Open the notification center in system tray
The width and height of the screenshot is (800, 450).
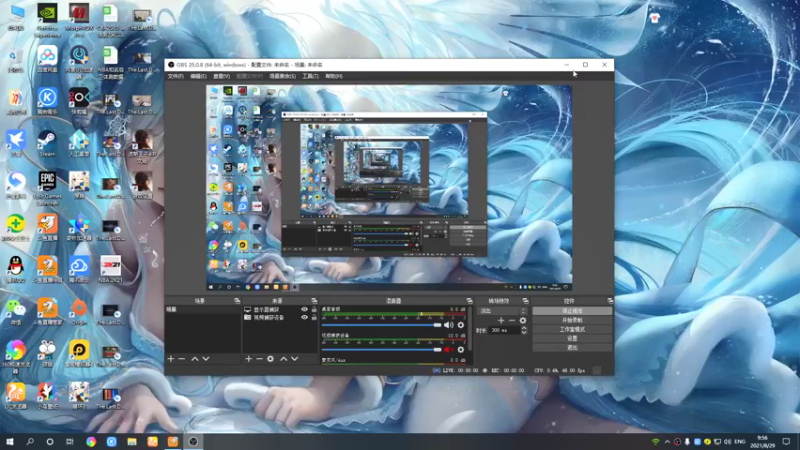click(x=786, y=442)
